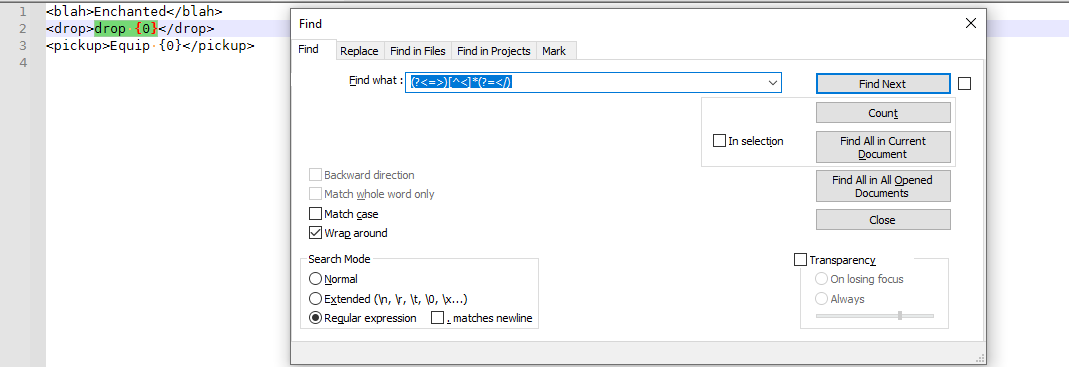This screenshot has width=1069, height=367.
Task: Disable the Wrap around checkbox
Action: pos(315,233)
